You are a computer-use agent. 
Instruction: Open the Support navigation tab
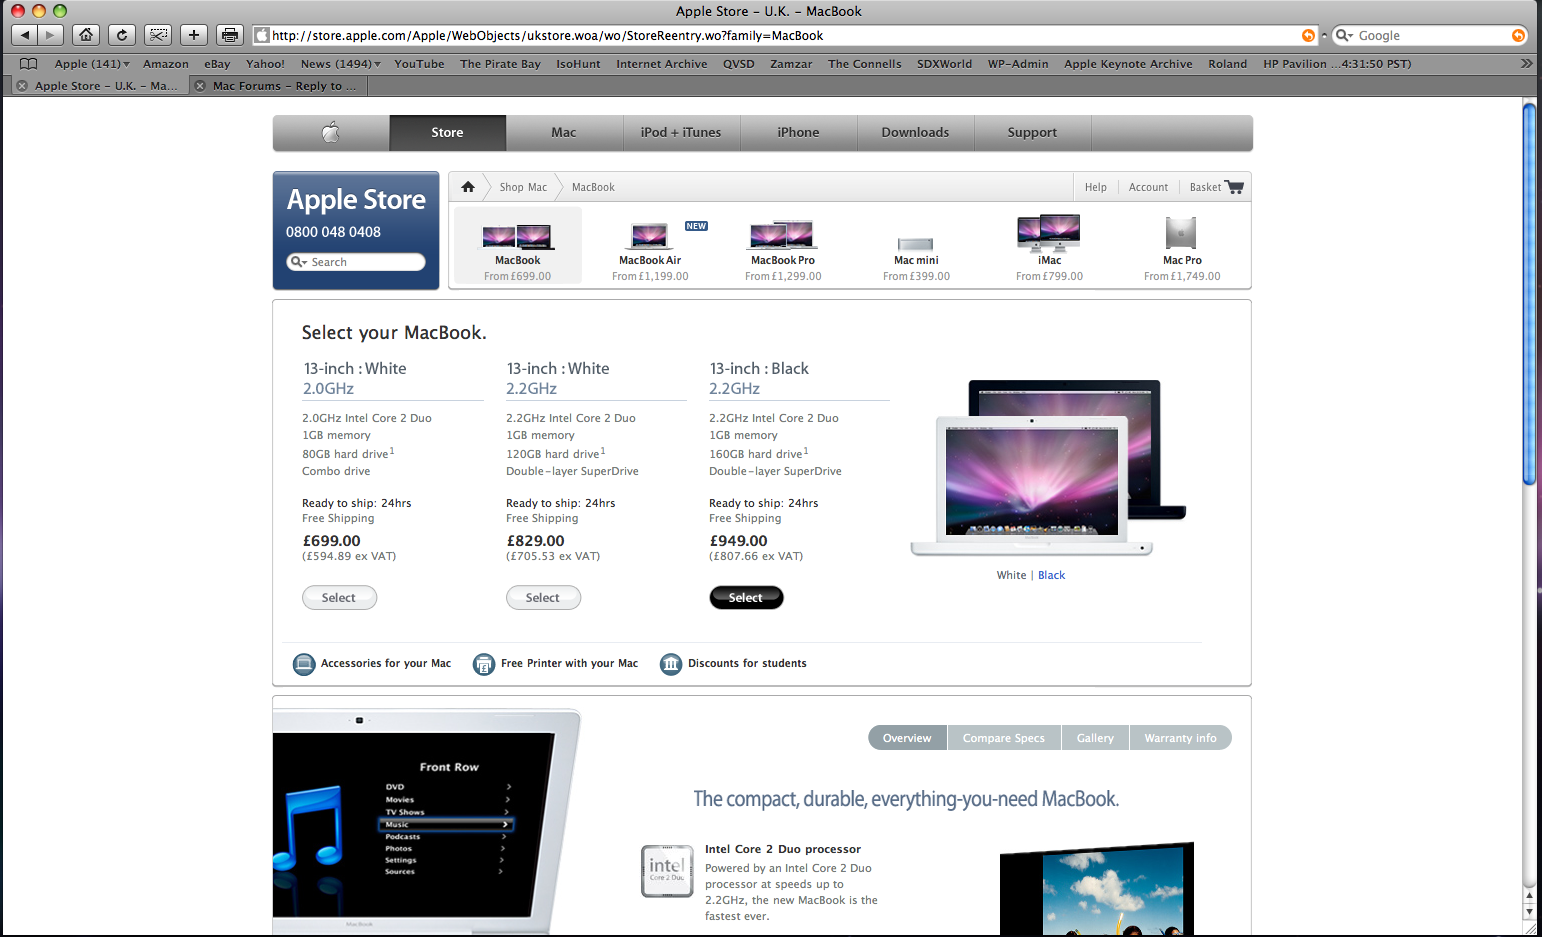1032,133
